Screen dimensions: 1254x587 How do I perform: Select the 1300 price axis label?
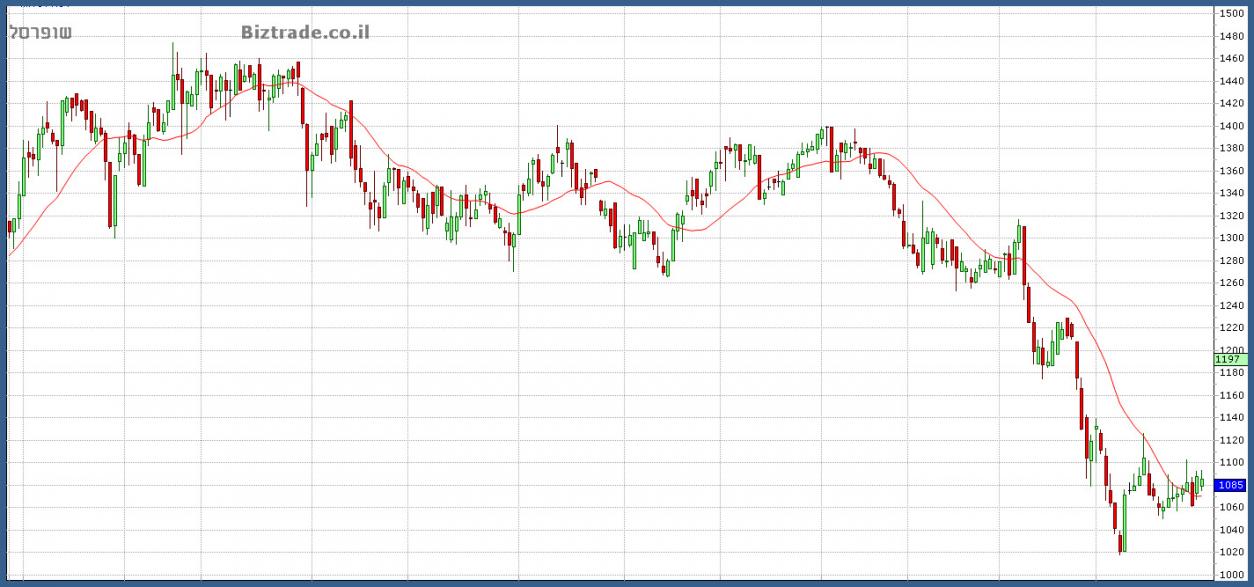[1230, 238]
